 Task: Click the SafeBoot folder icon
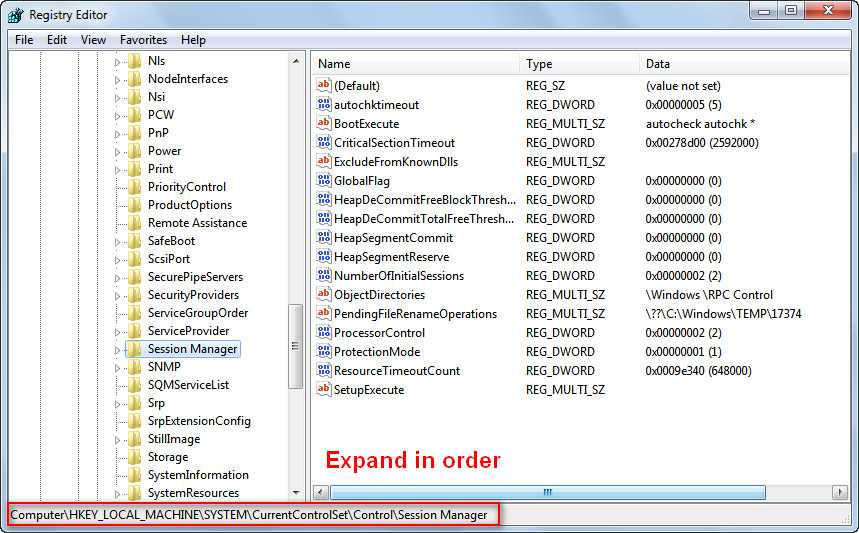[x=134, y=241]
